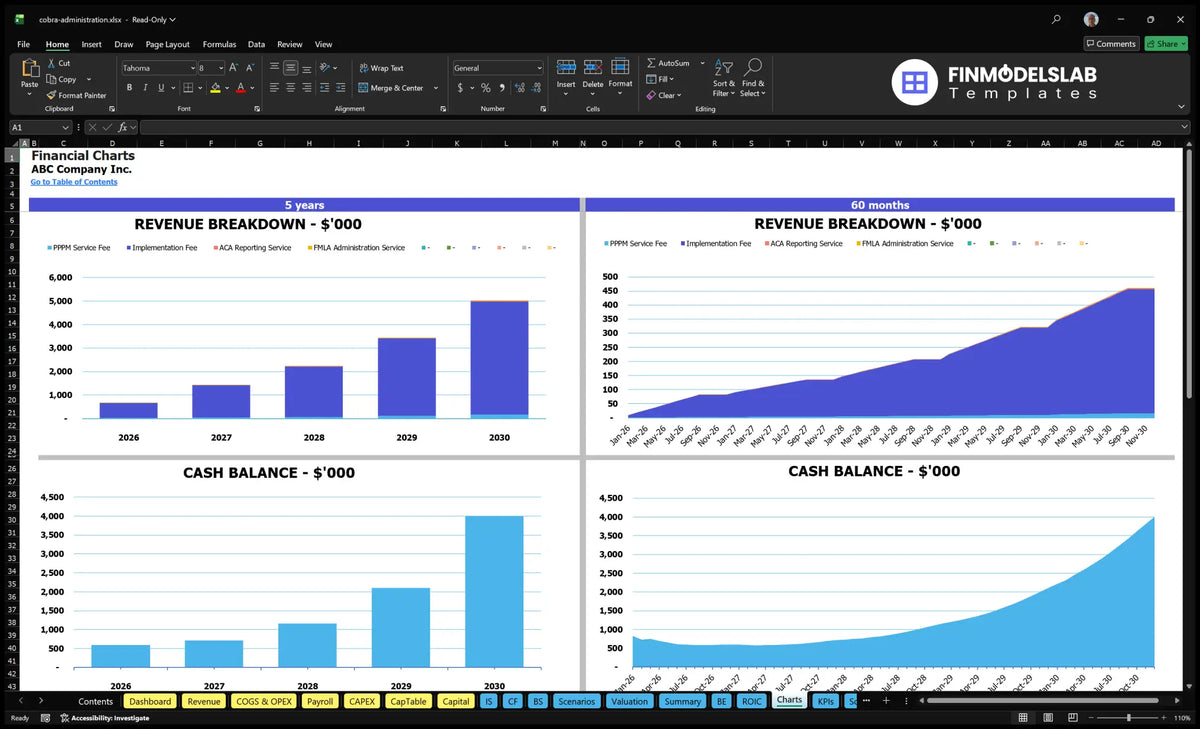Viewport: 1200px width, 729px height.
Task: Toggle Bold formatting
Action: pyautogui.click(x=129, y=88)
